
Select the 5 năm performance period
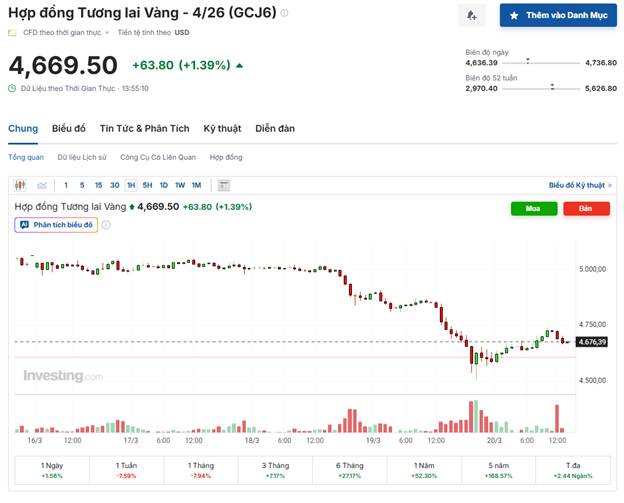pyautogui.click(x=499, y=470)
